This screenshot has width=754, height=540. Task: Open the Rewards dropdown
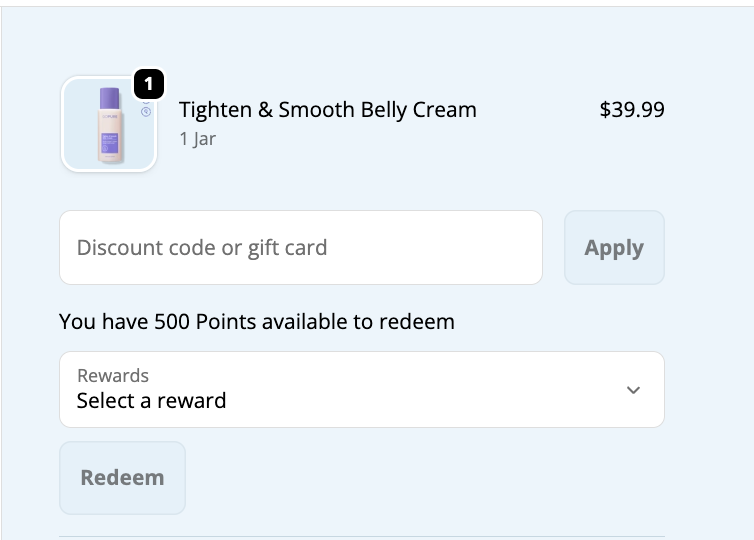pyautogui.click(x=361, y=389)
